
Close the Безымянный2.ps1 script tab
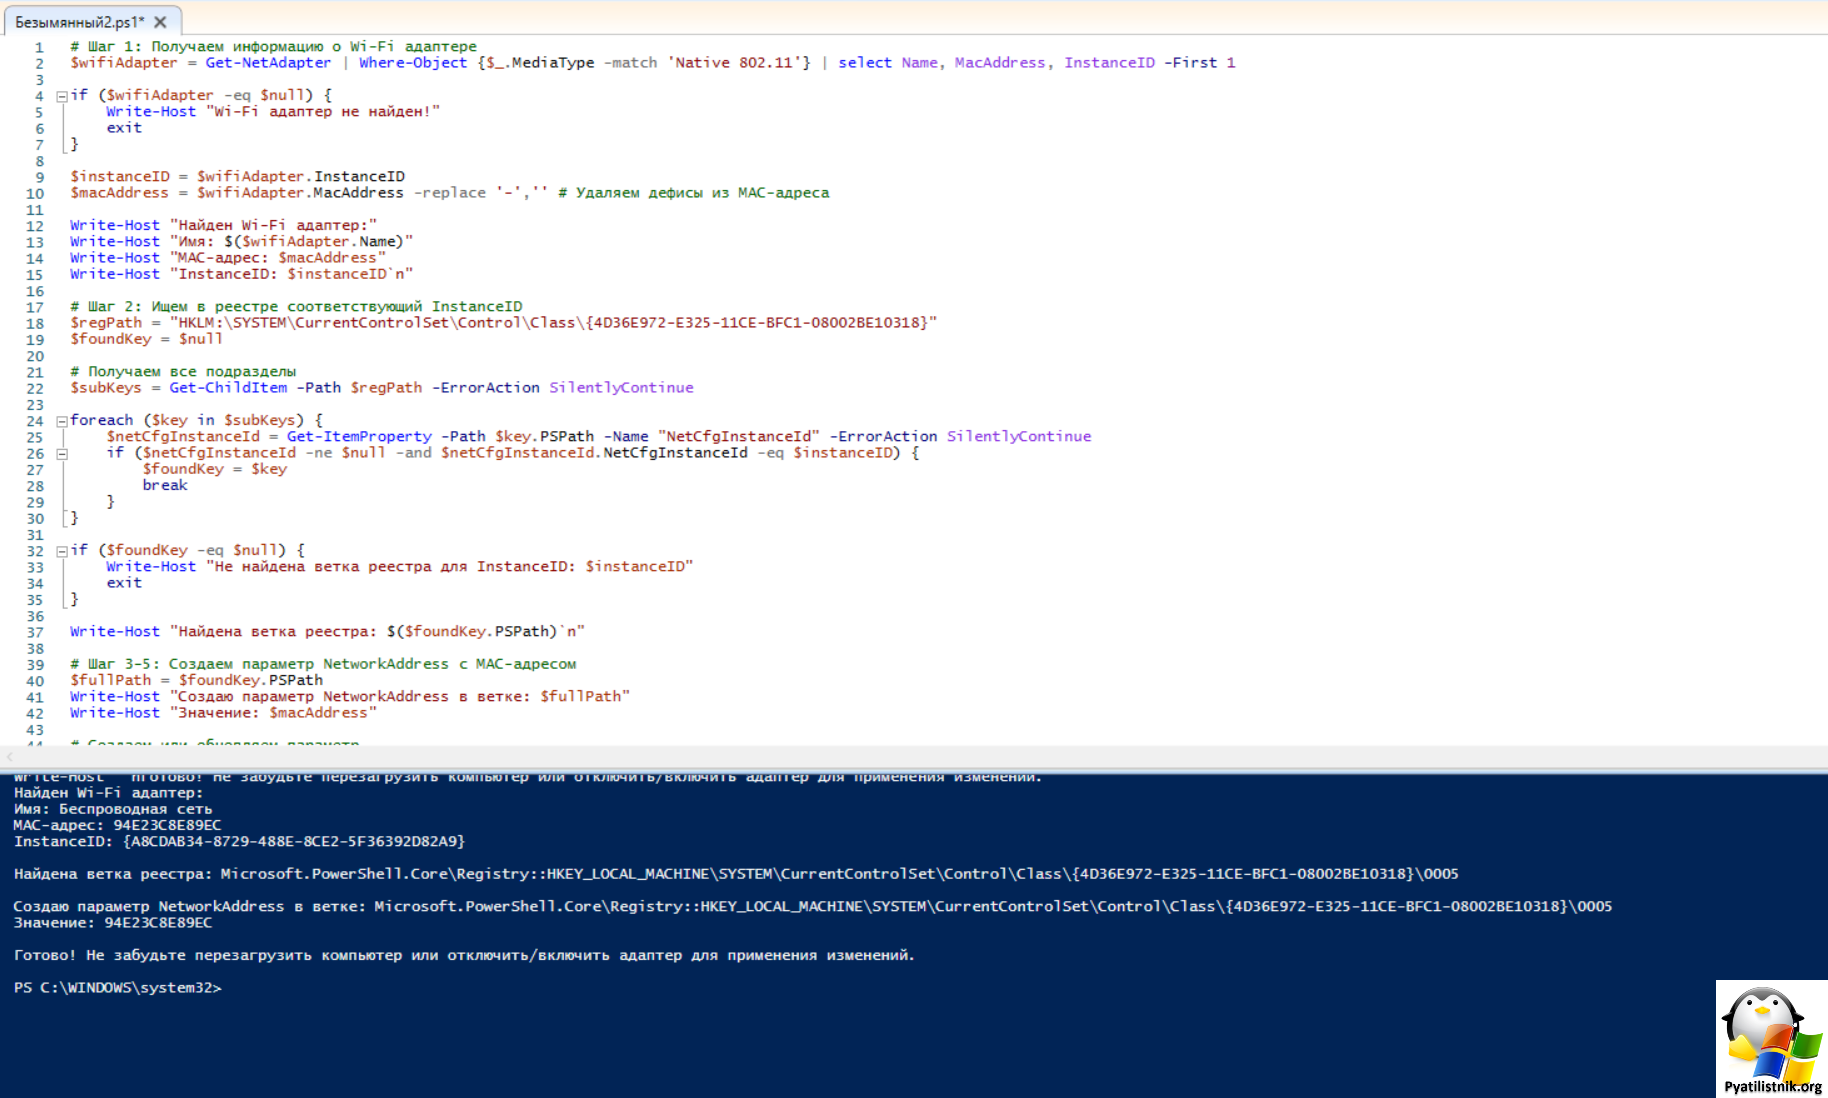click(160, 21)
